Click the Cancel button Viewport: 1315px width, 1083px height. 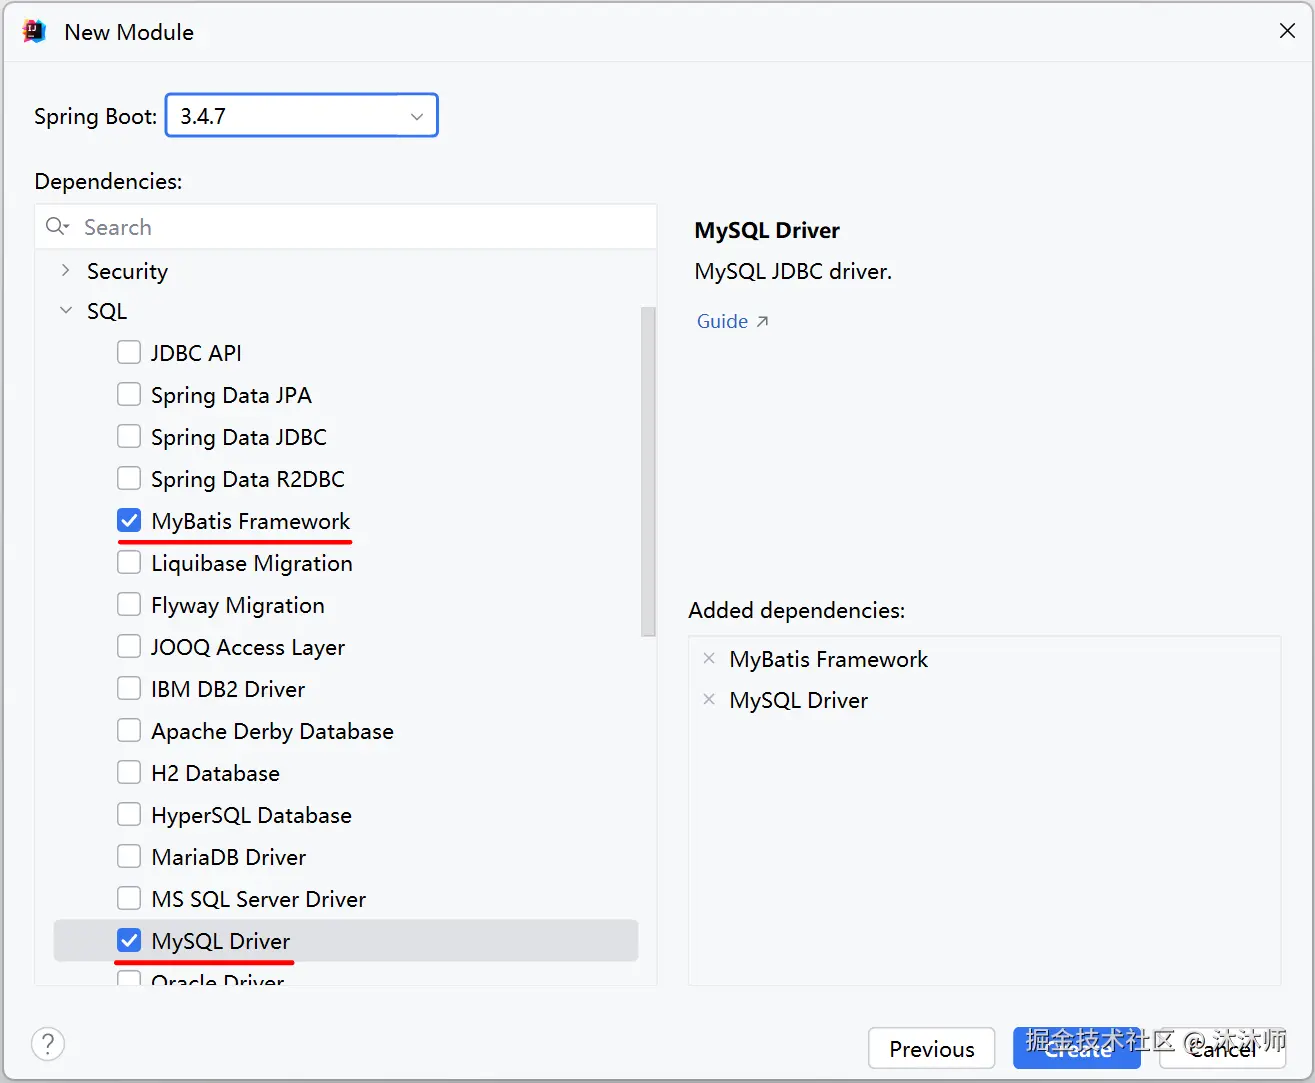point(1222,1048)
